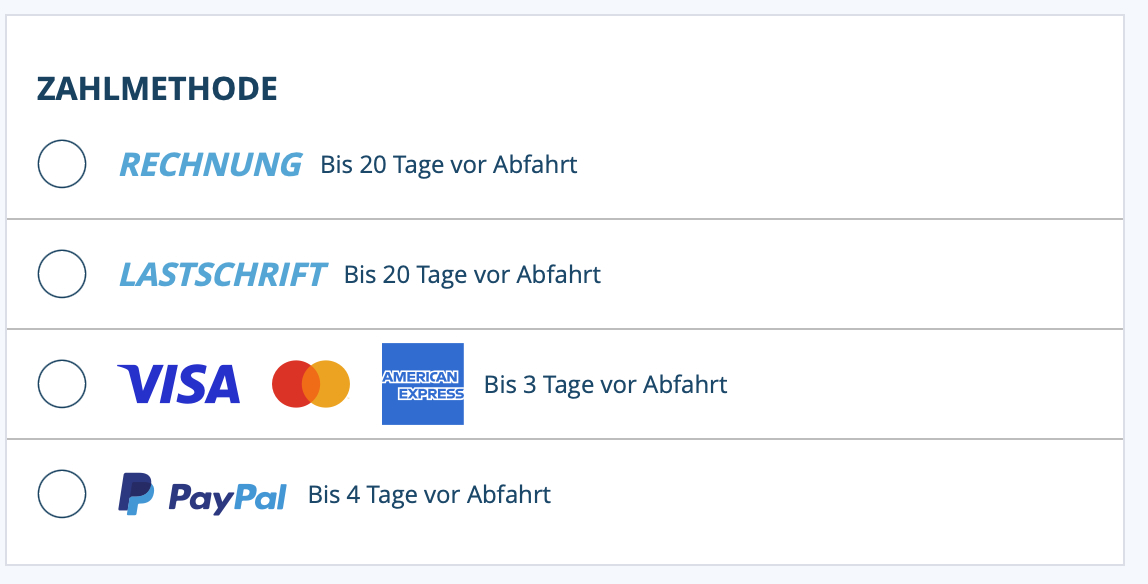The width and height of the screenshot is (1148, 584).
Task: Click the PayPal double-P symbol
Action: click(136, 494)
